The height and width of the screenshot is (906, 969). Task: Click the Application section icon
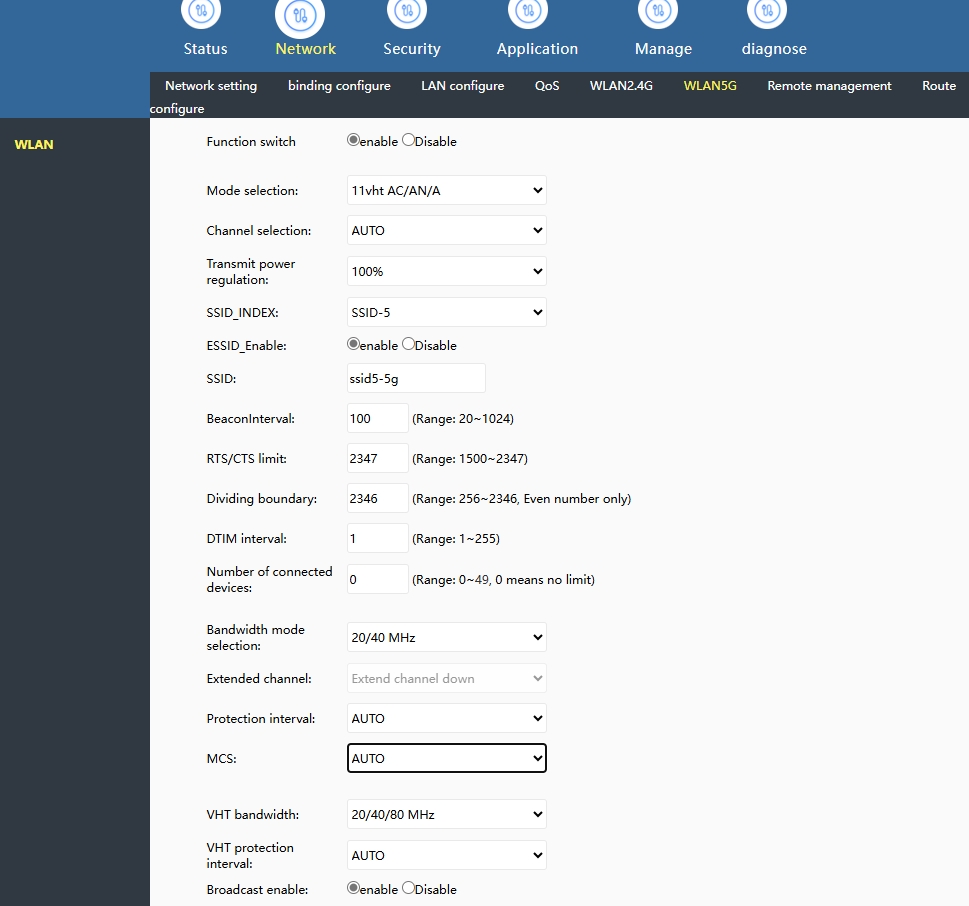(x=527, y=12)
